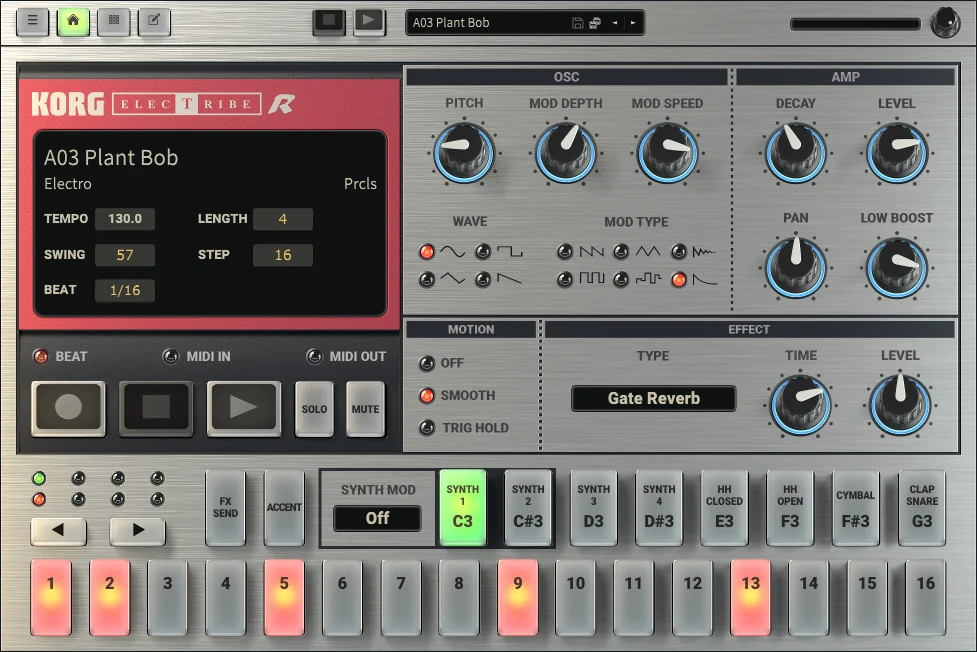Choose the sawtooth mod type
Viewport: 977px width, 652px height.
click(565, 251)
